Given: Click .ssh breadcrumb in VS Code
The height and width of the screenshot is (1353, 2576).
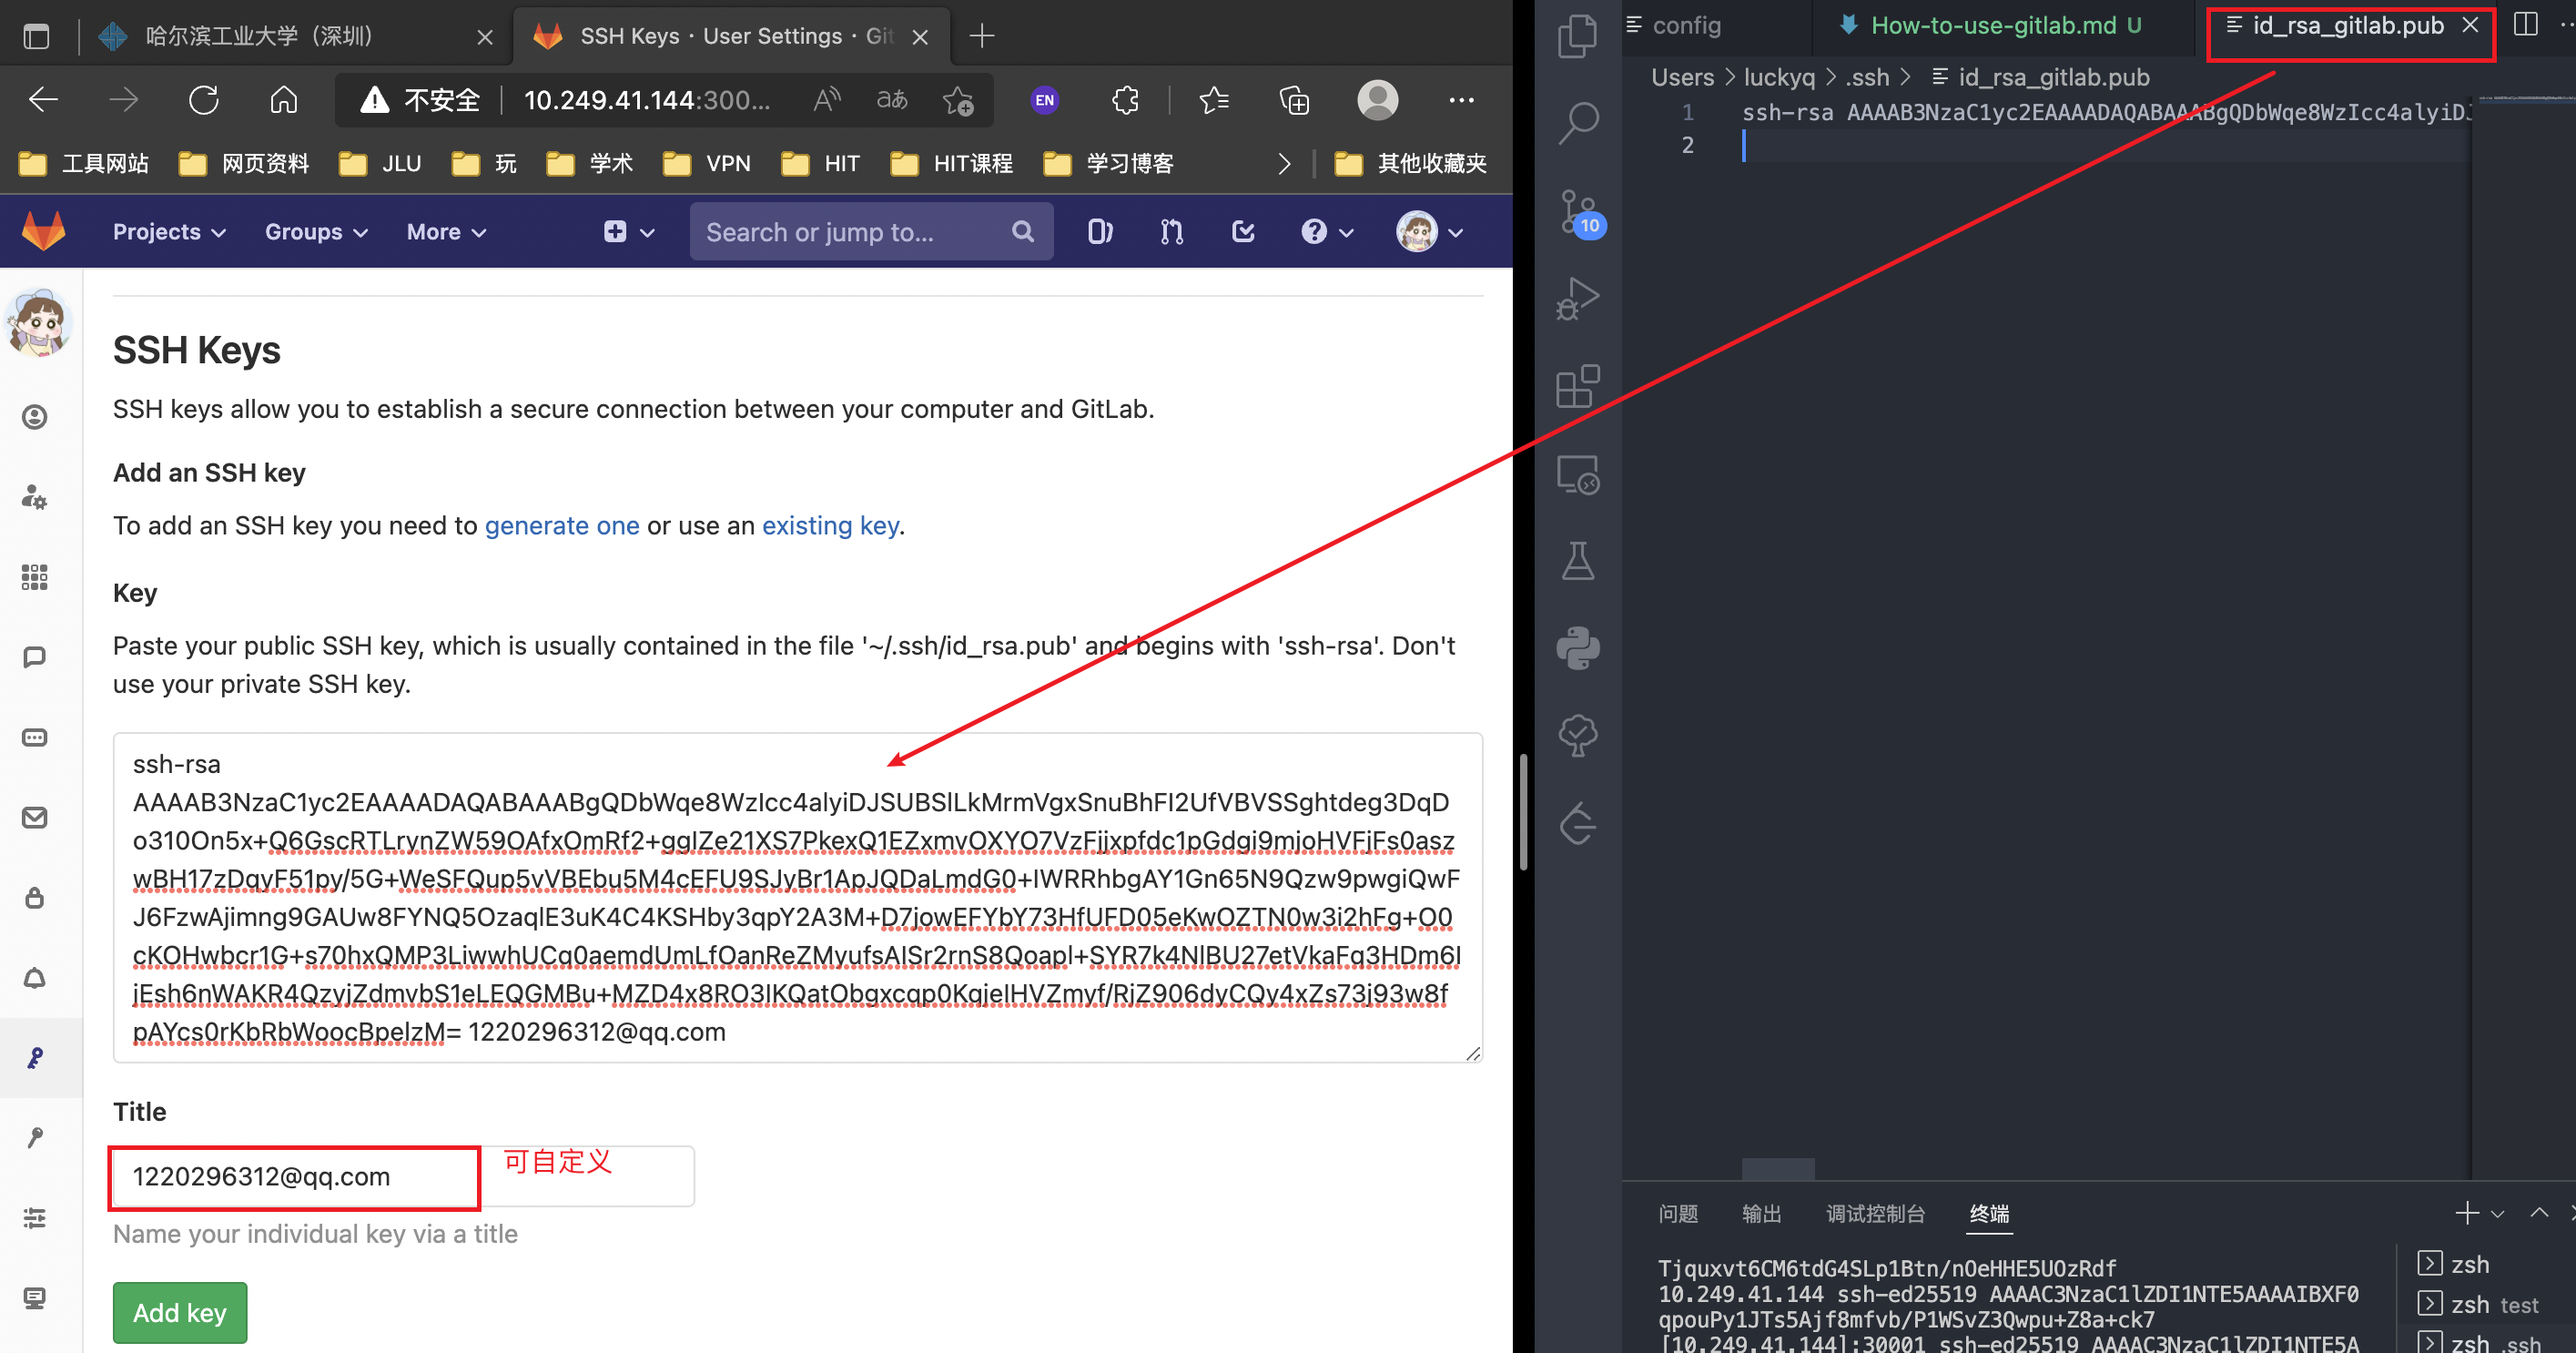Looking at the screenshot, I should tap(1866, 77).
